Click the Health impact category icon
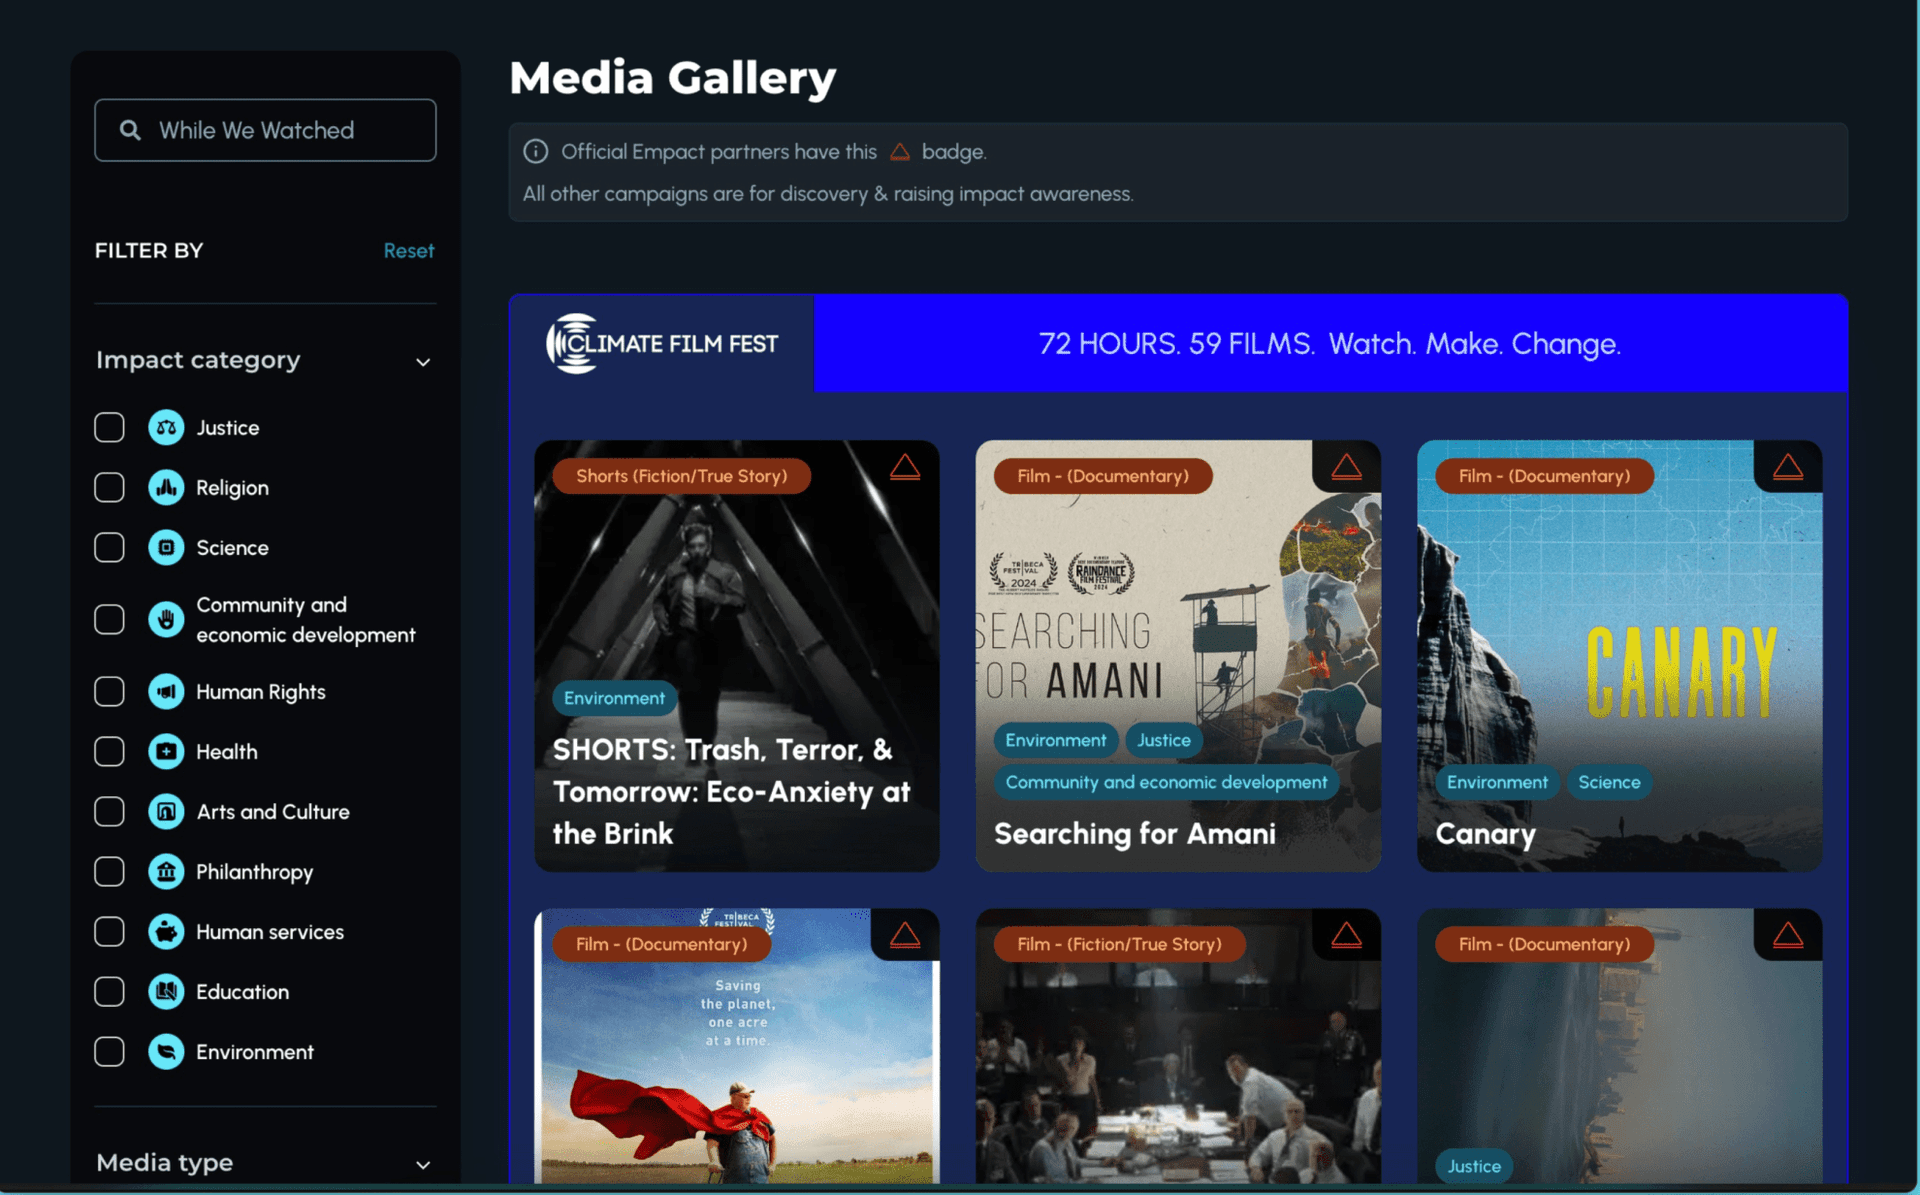Viewport: 1920px width, 1195px height. point(167,752)
